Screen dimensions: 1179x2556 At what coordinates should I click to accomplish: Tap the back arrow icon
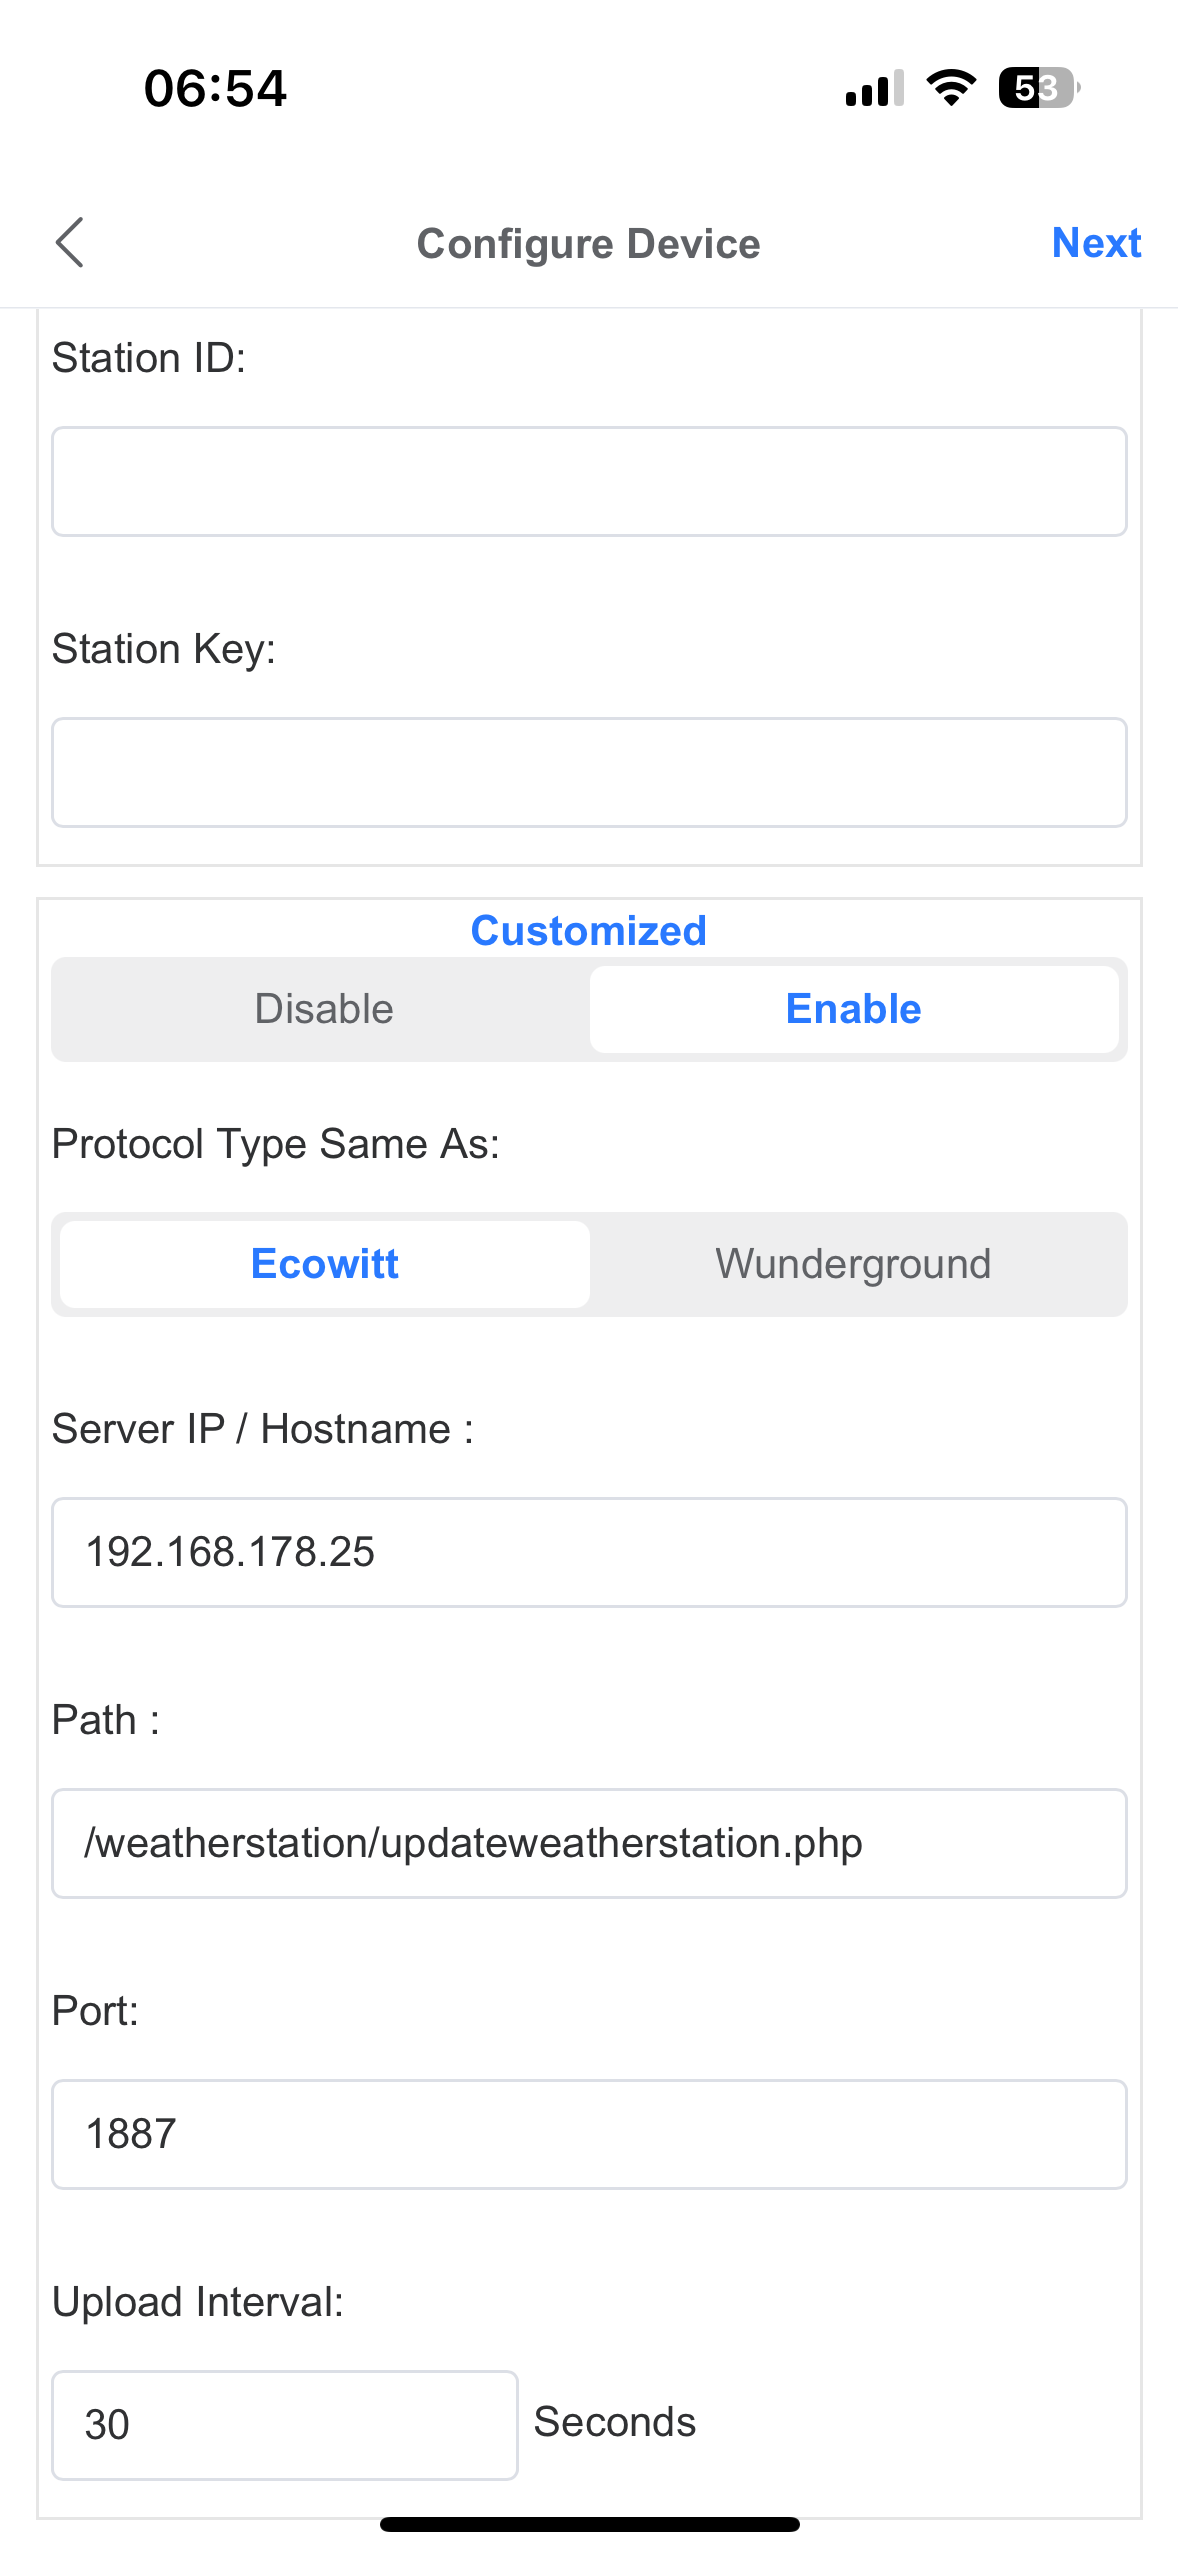(70, 243)
